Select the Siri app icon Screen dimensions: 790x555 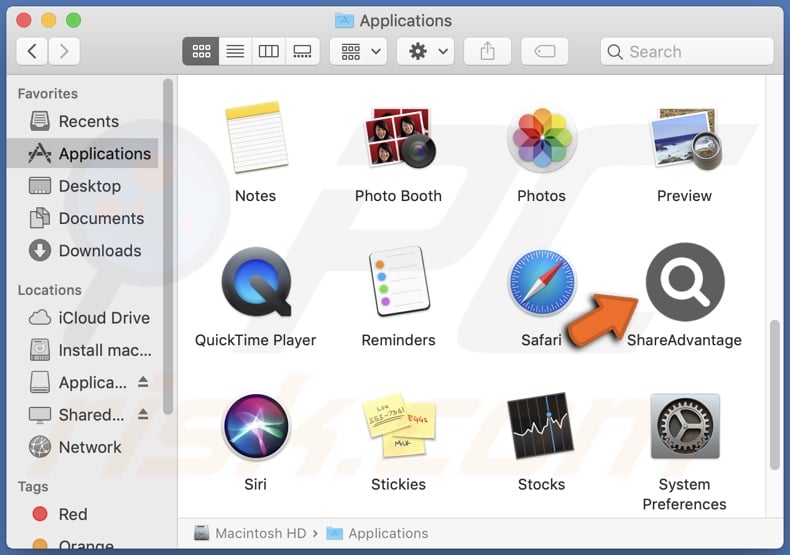point(256,427)
